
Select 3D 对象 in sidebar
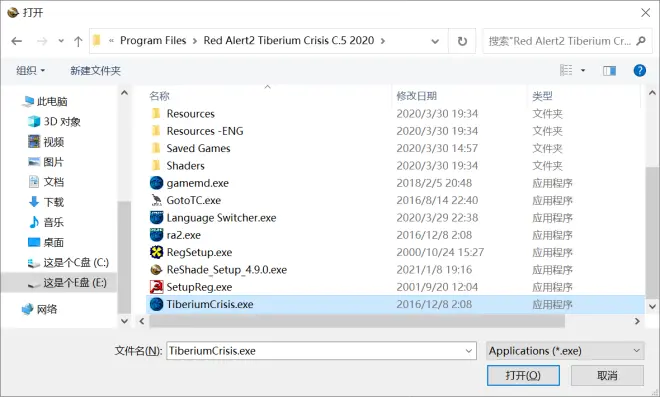54,121
